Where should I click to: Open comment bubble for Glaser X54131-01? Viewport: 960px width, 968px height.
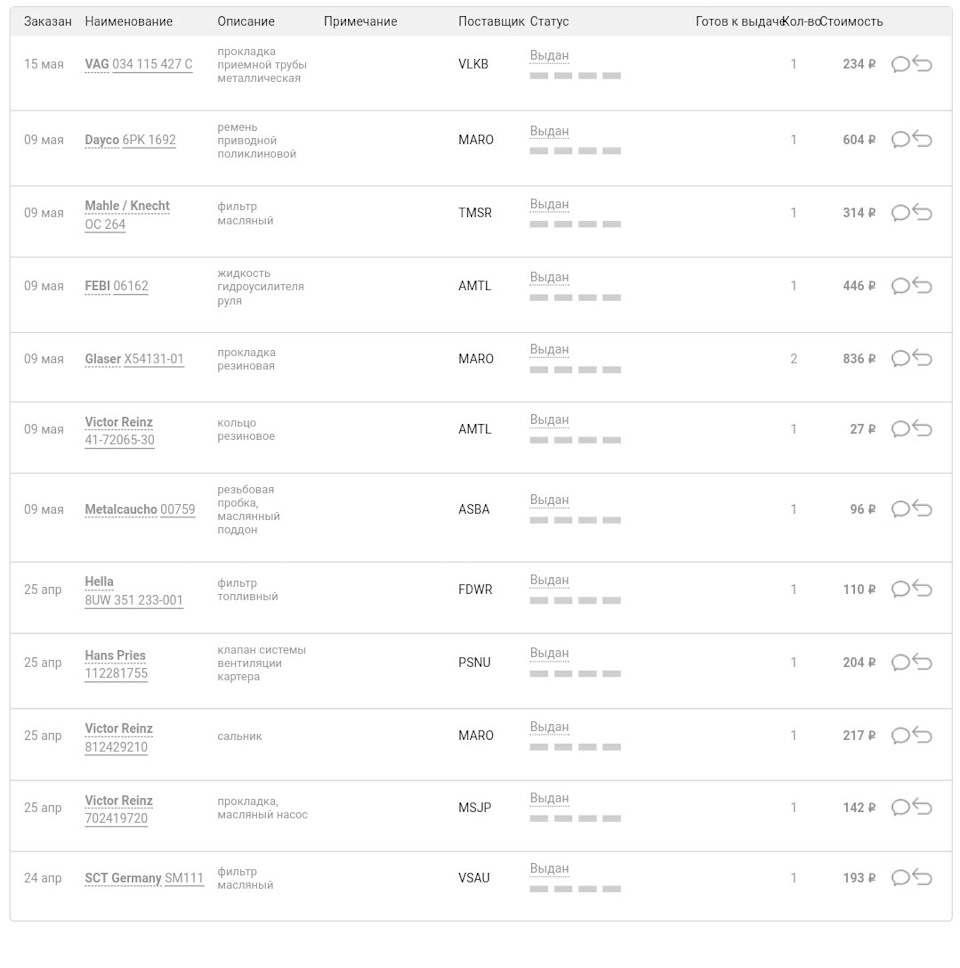pos(900,359)
